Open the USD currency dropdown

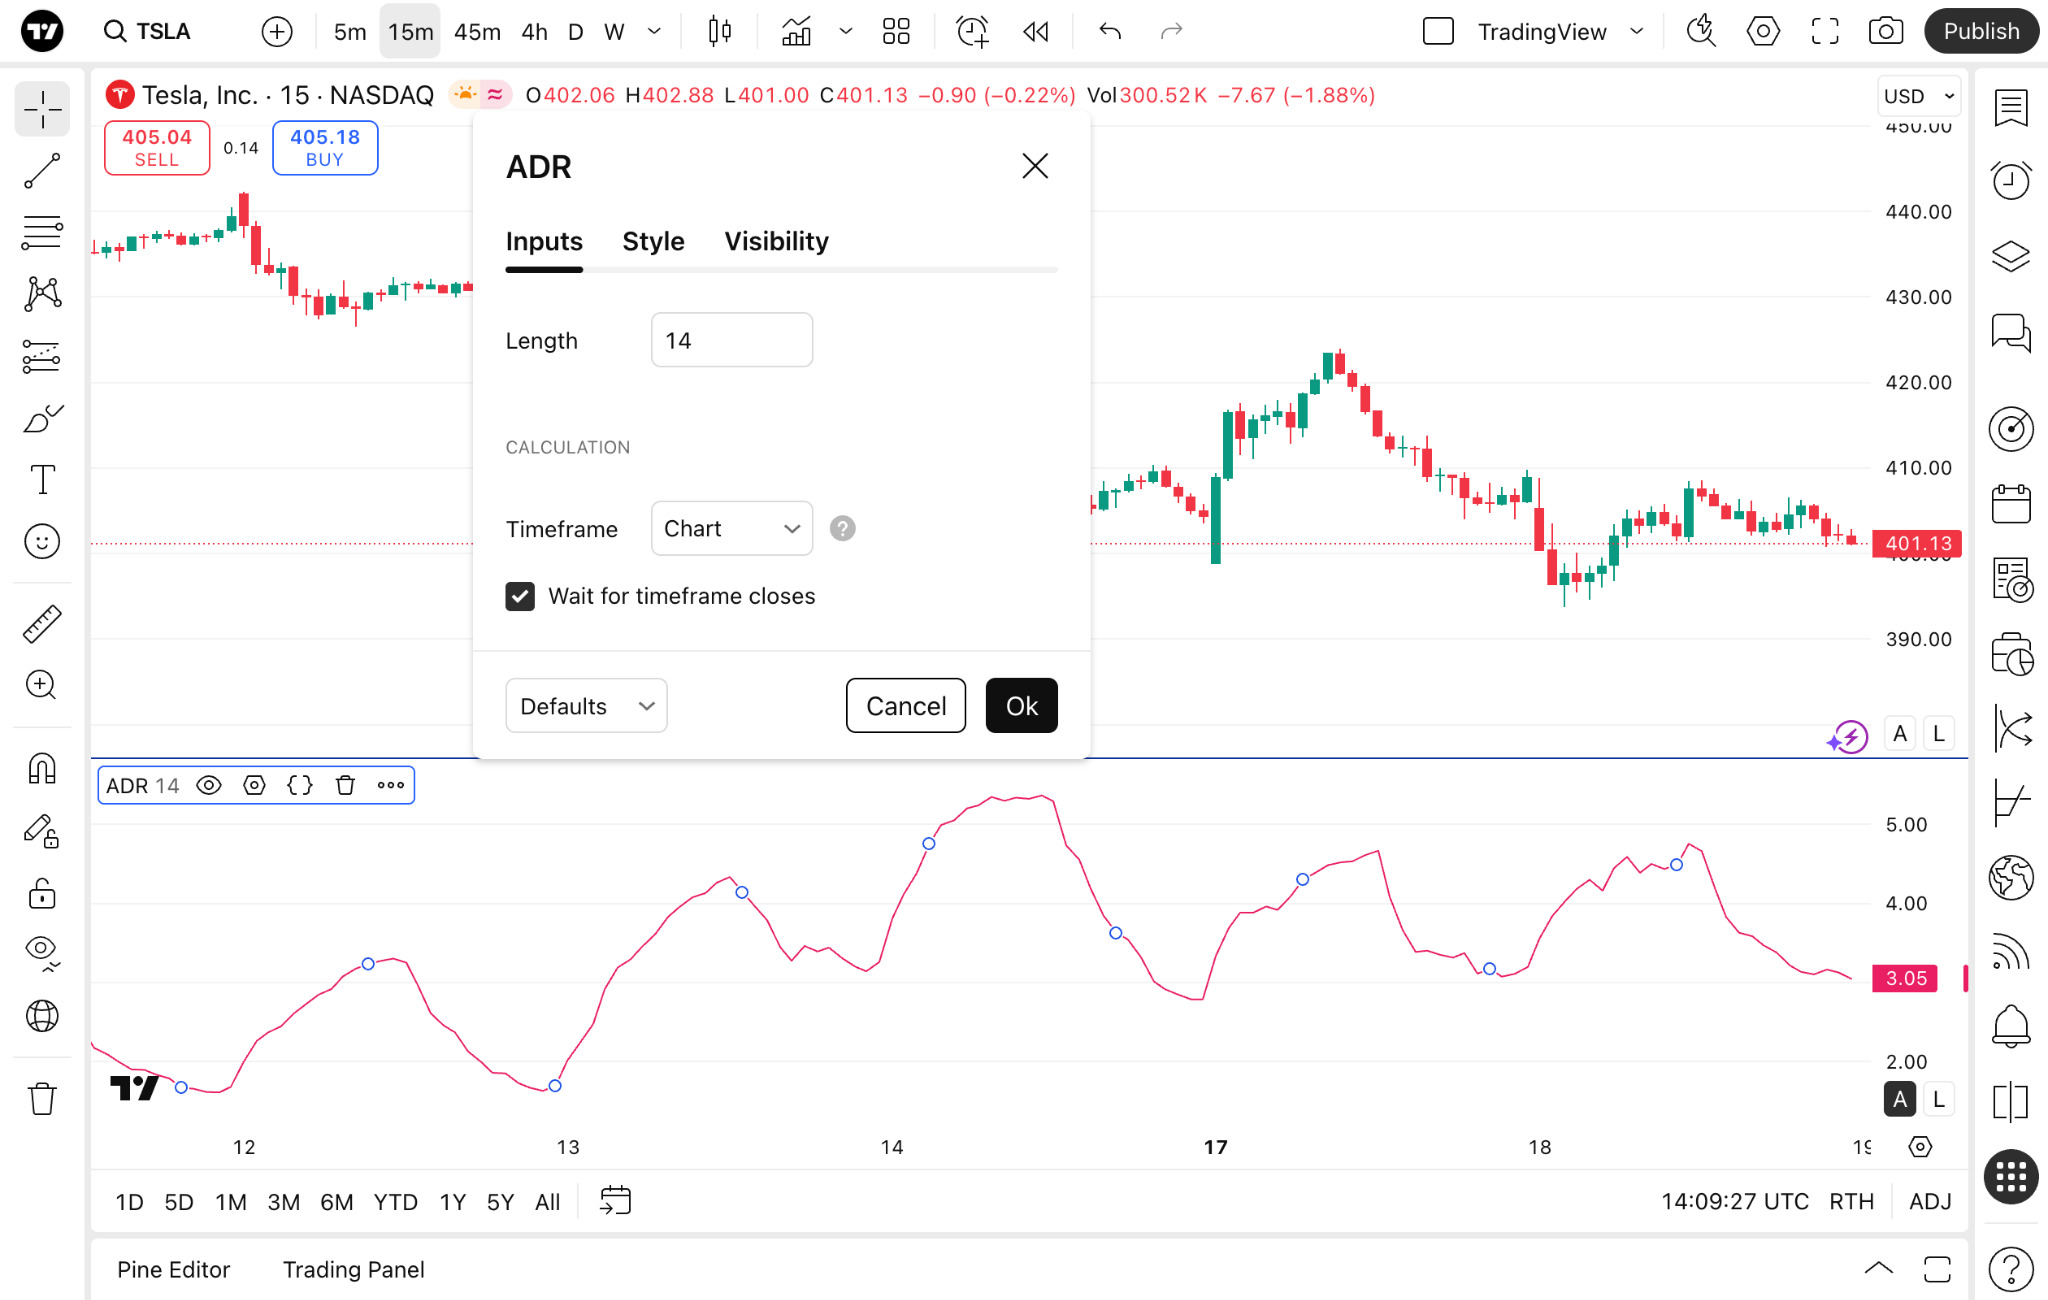click(1918, 96)
